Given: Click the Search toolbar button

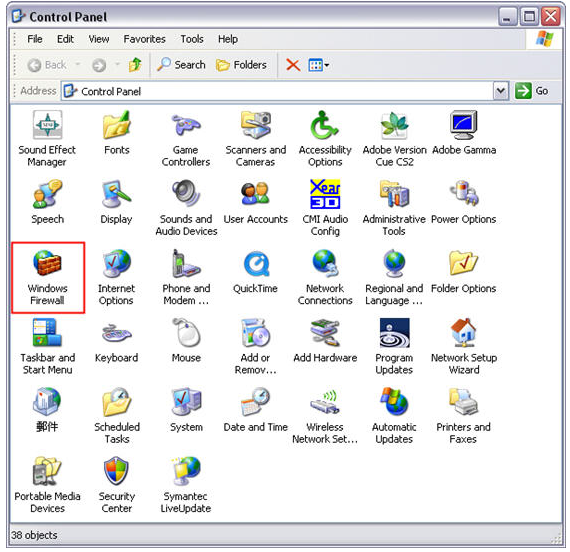Looking at the screenshot, I should 181,65.
